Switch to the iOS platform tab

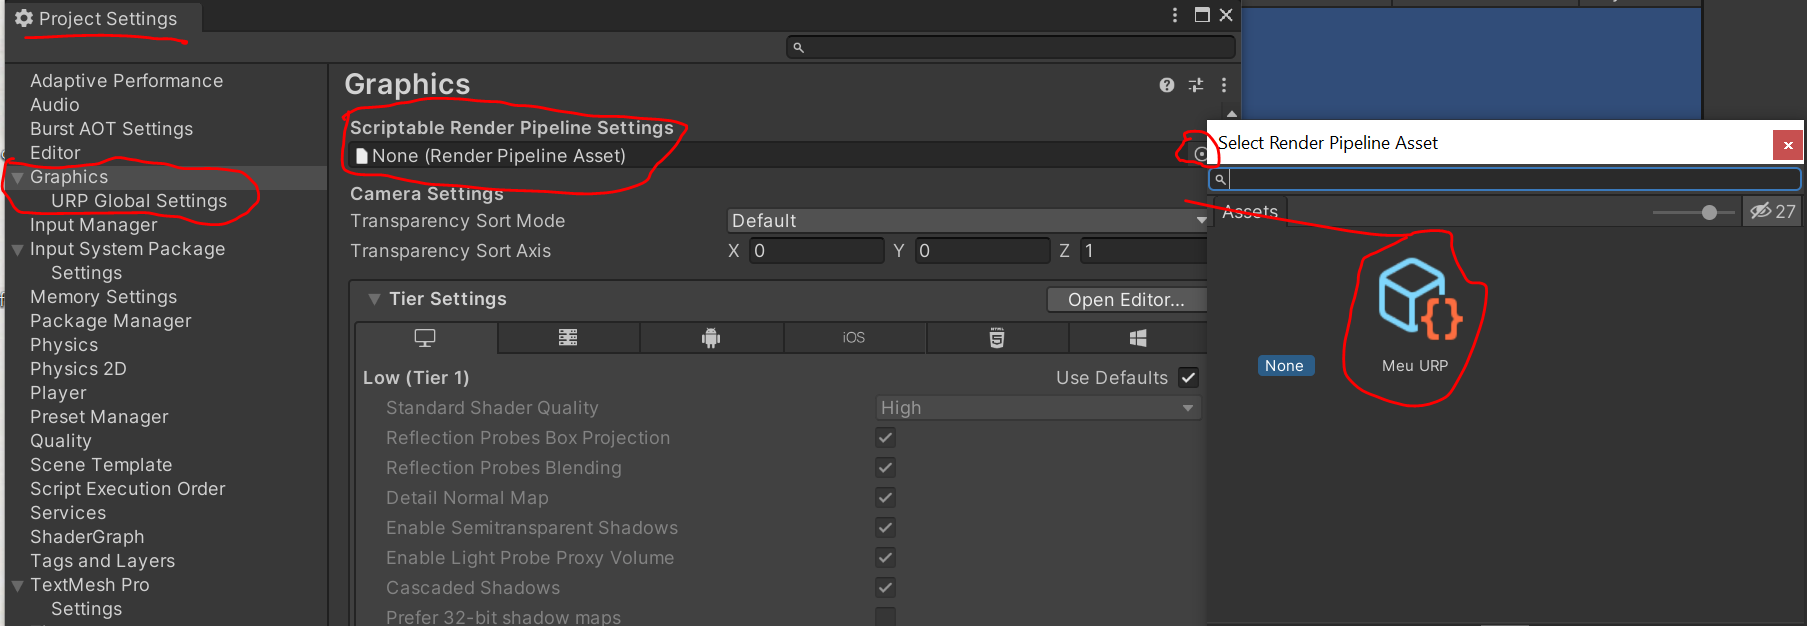854,338
